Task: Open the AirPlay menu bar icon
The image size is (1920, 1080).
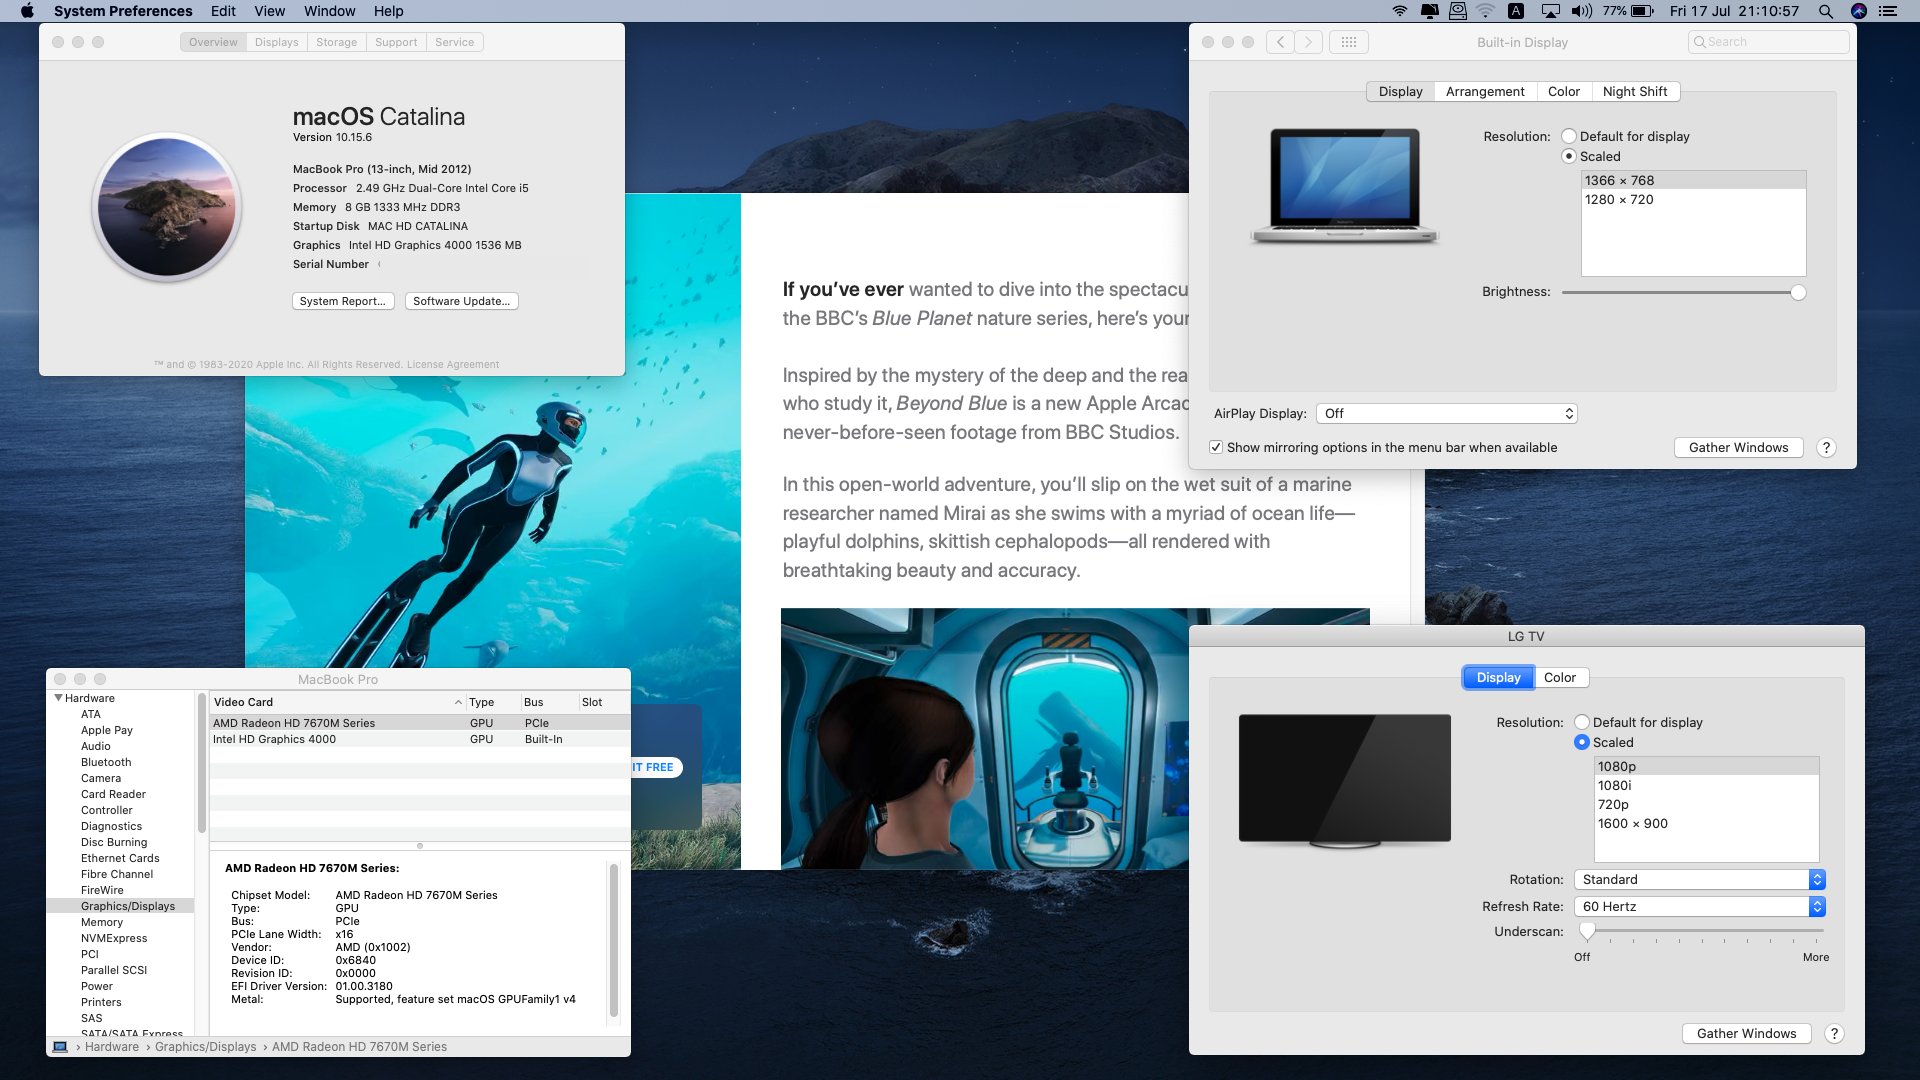Action: point(1551,11)
